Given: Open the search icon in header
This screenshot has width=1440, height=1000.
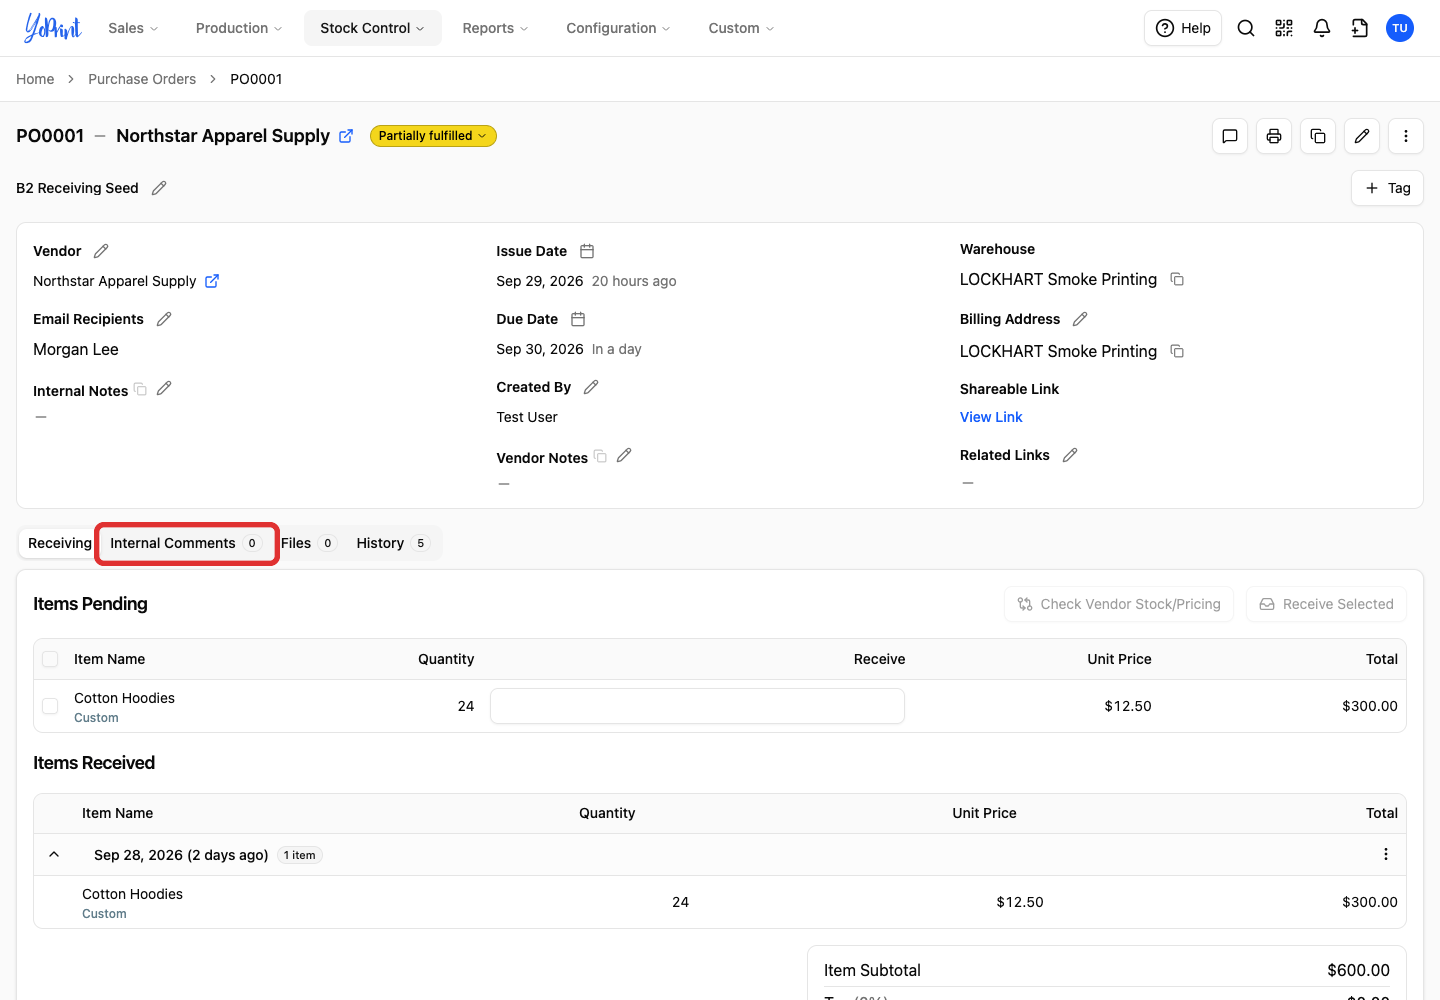Looking at the screenshot, I should [1246, 28].
